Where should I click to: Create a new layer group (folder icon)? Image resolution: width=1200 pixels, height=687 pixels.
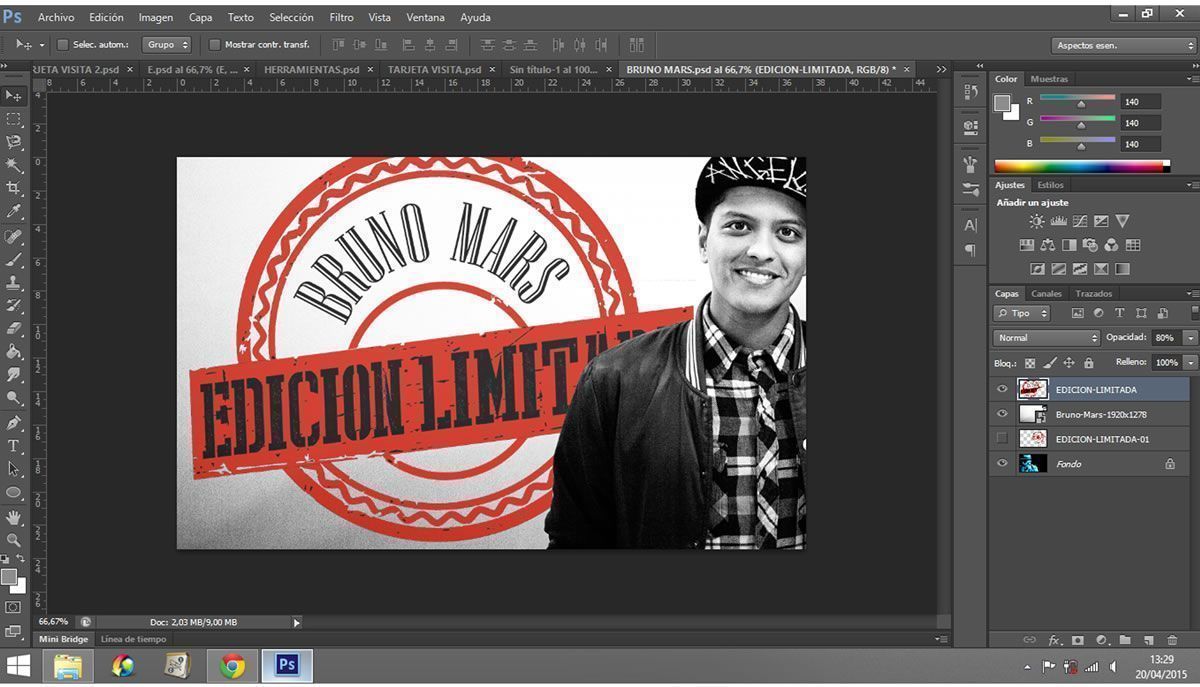coord(1125,640)
